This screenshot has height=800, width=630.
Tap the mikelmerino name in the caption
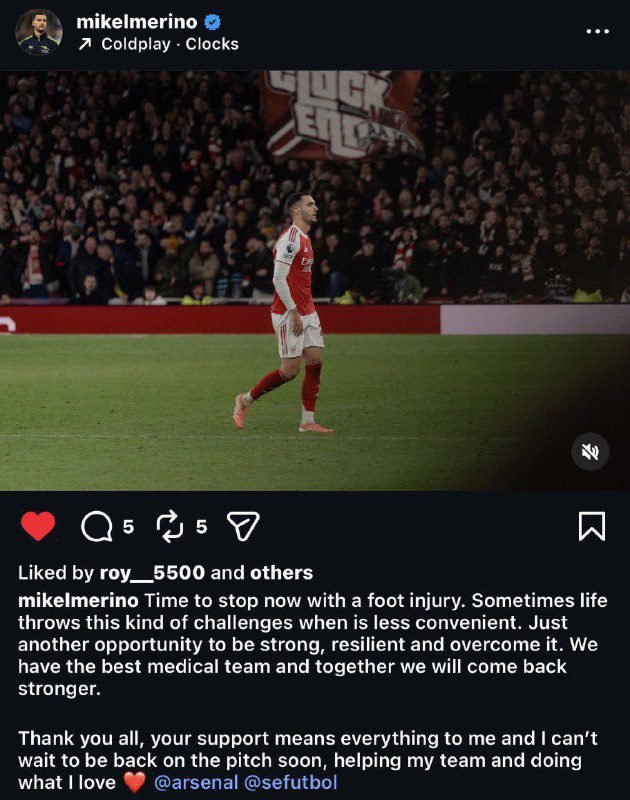[x=78, y=601]
